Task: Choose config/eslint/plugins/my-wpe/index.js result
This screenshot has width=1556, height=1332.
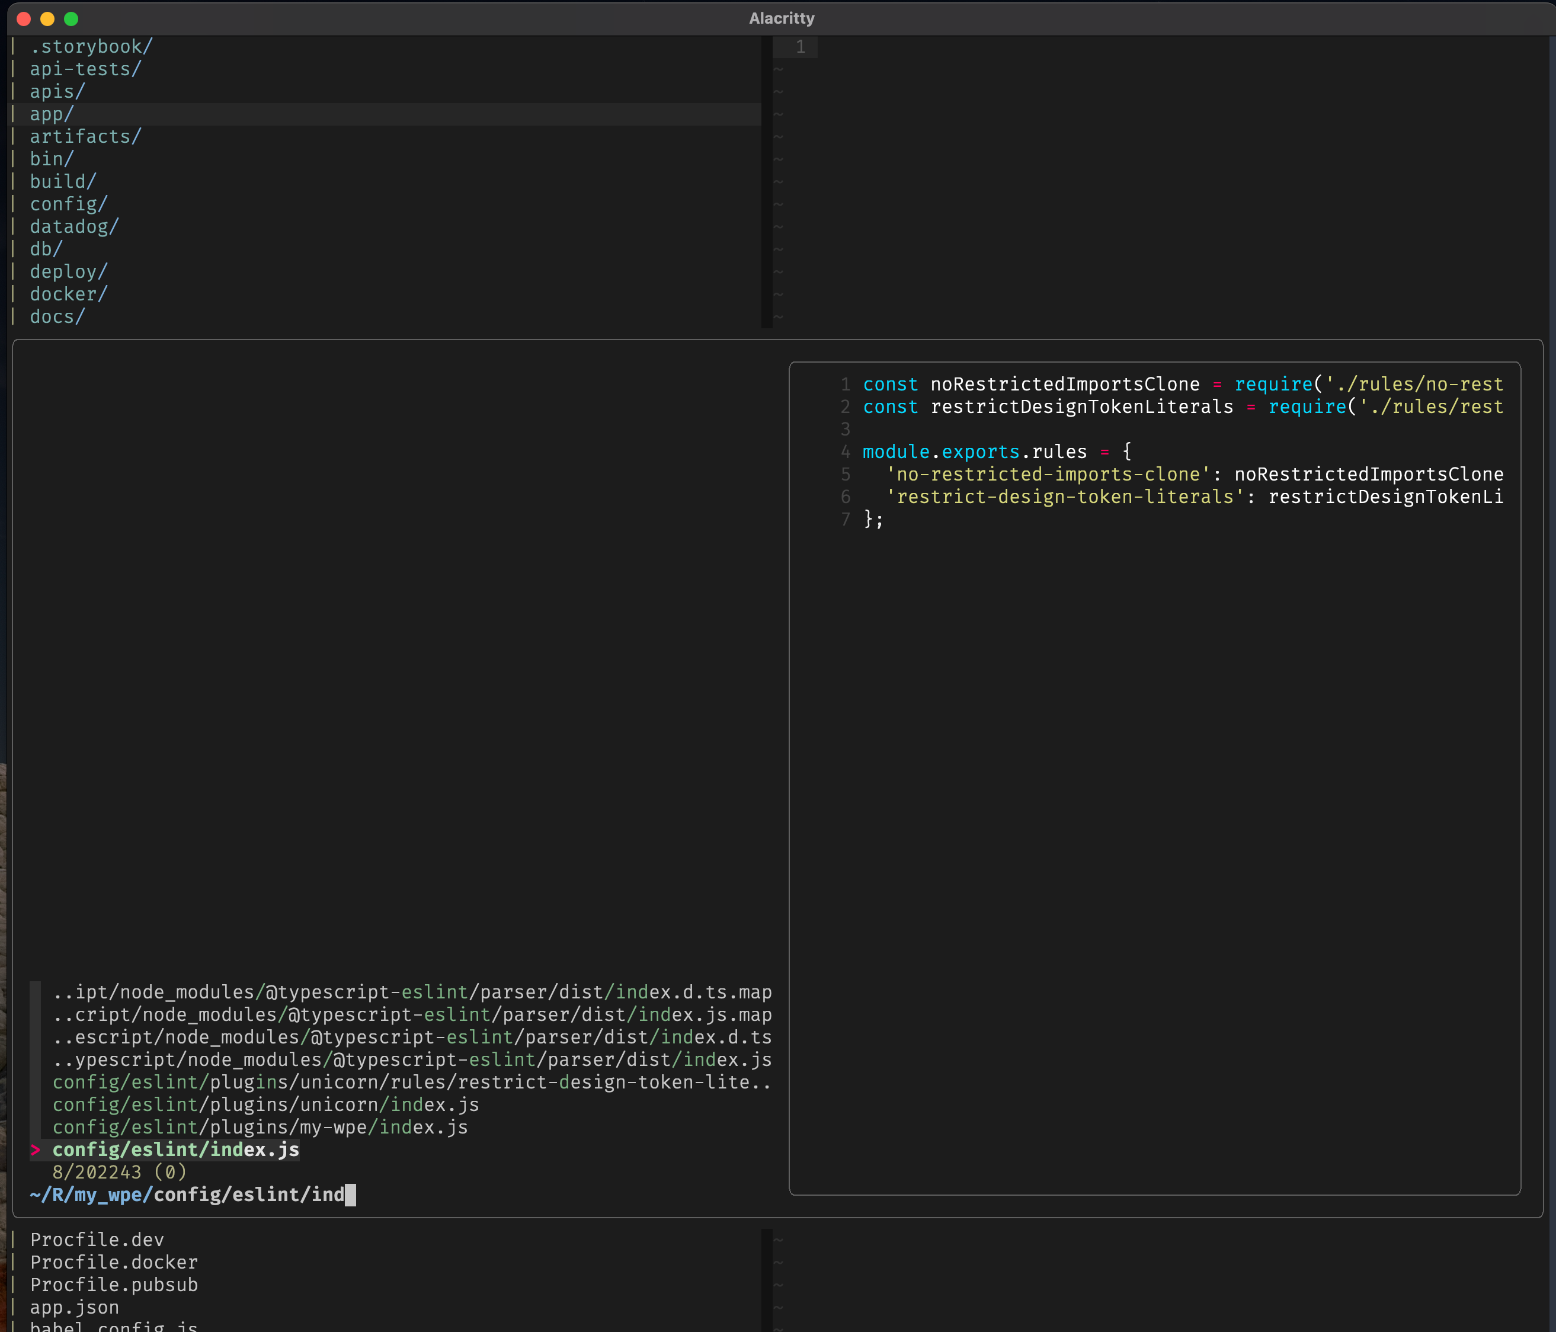Action: (260, 1128)
